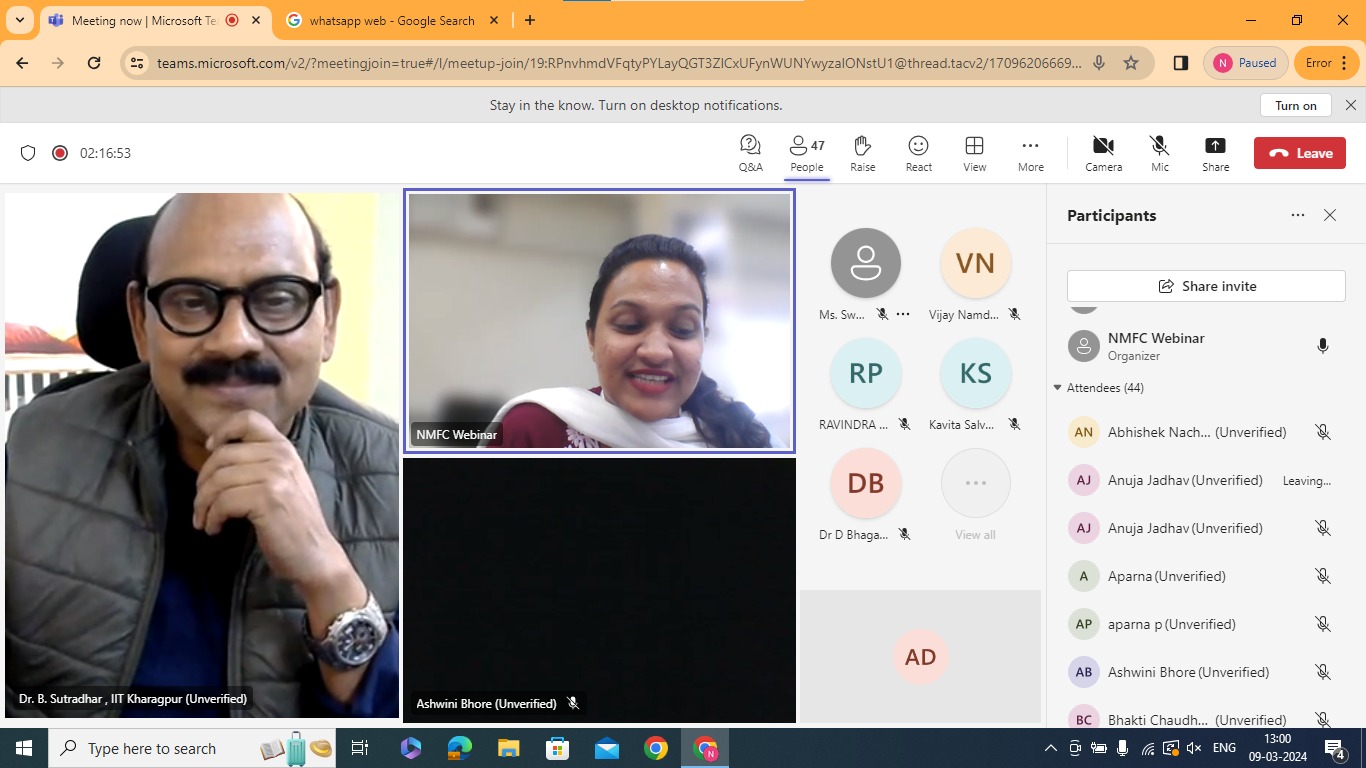
Task: Toggle the People participants panel
Action: [x=806, y=153]
